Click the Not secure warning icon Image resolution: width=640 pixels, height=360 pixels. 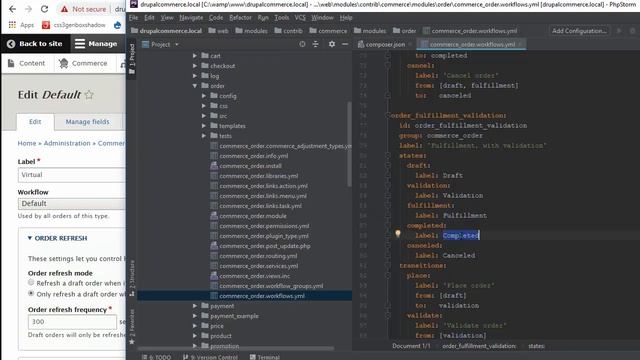[x=64, y=9]
